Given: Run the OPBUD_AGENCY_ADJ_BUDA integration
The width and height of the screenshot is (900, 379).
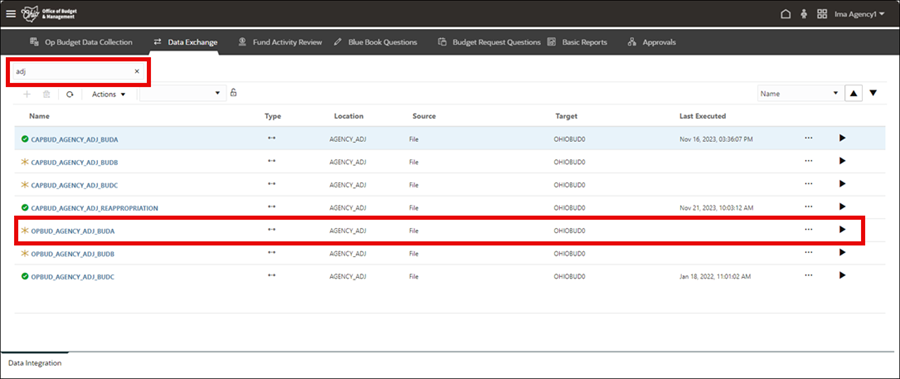Looking at the screenshot, I should click(842, 229).
